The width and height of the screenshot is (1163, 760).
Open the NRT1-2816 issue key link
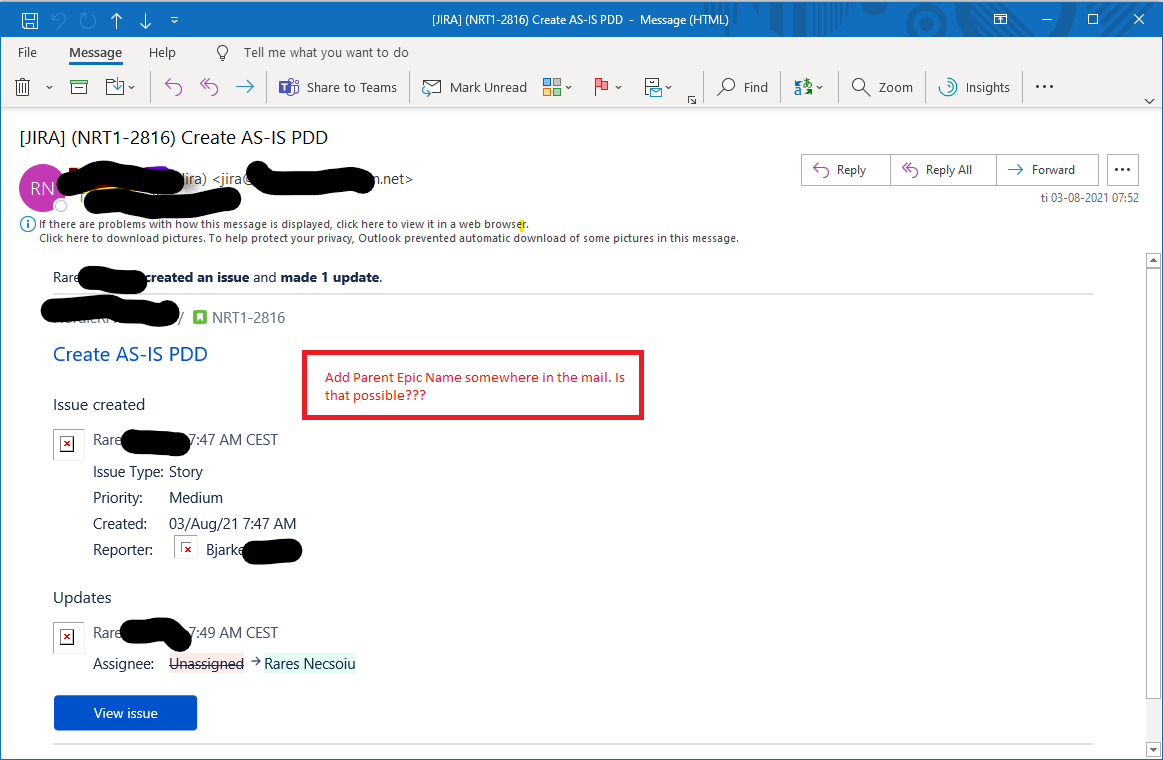(248, 317)
